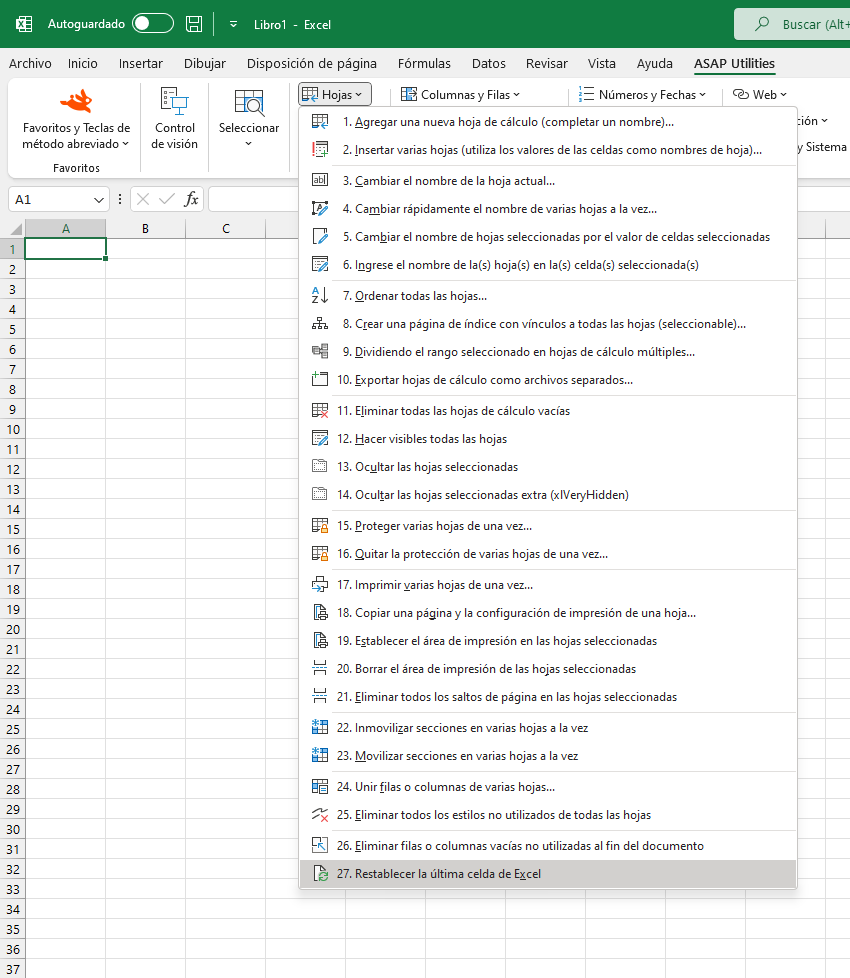Select 'Ingrese el nombre de la(s) hoja(s)' item

(x=548, y=264)
